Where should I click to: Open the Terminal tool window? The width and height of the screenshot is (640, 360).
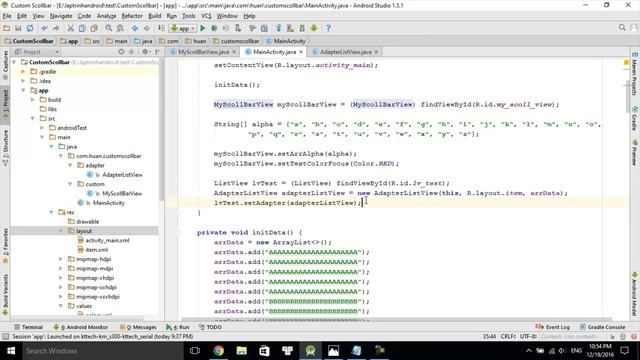pos(29,327)
